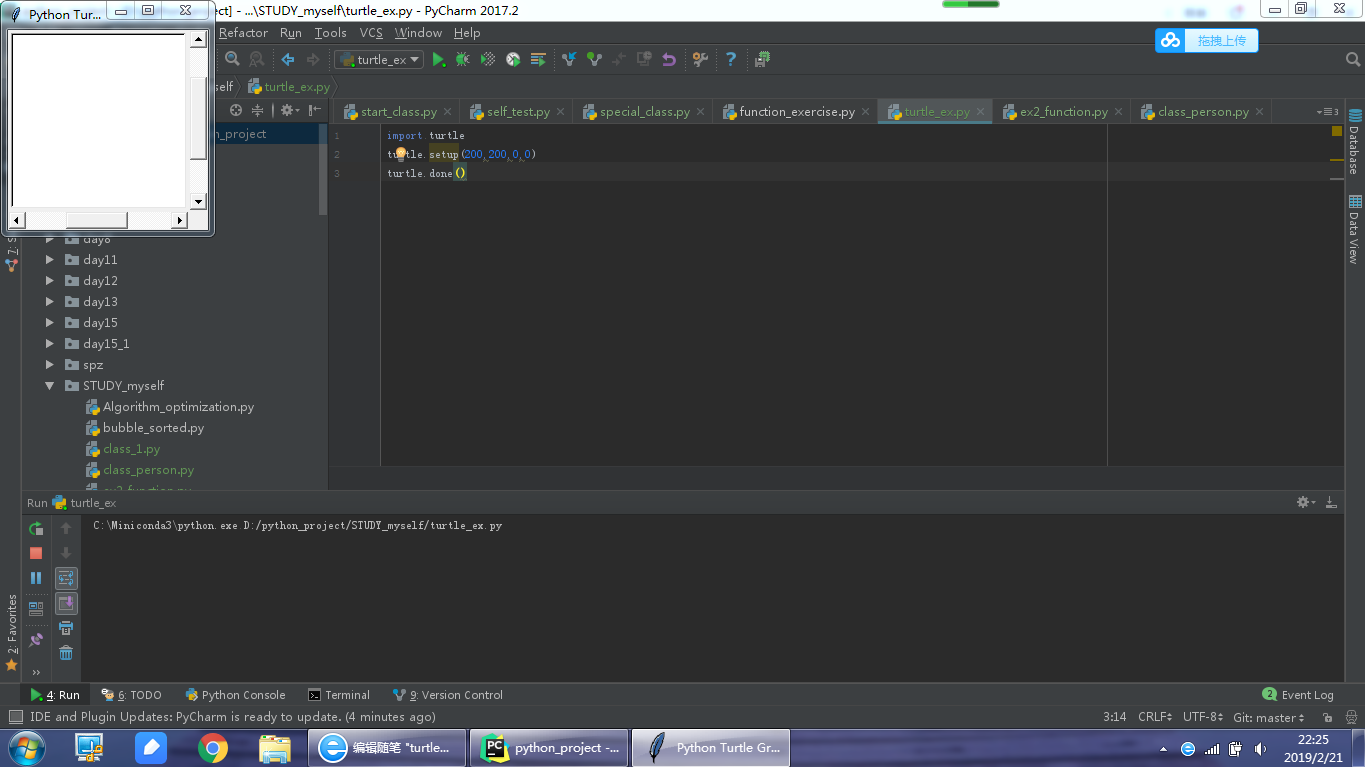Expand the day13 folder
Viewport: 1365px width, 767px height.
[x=50, y=302]
